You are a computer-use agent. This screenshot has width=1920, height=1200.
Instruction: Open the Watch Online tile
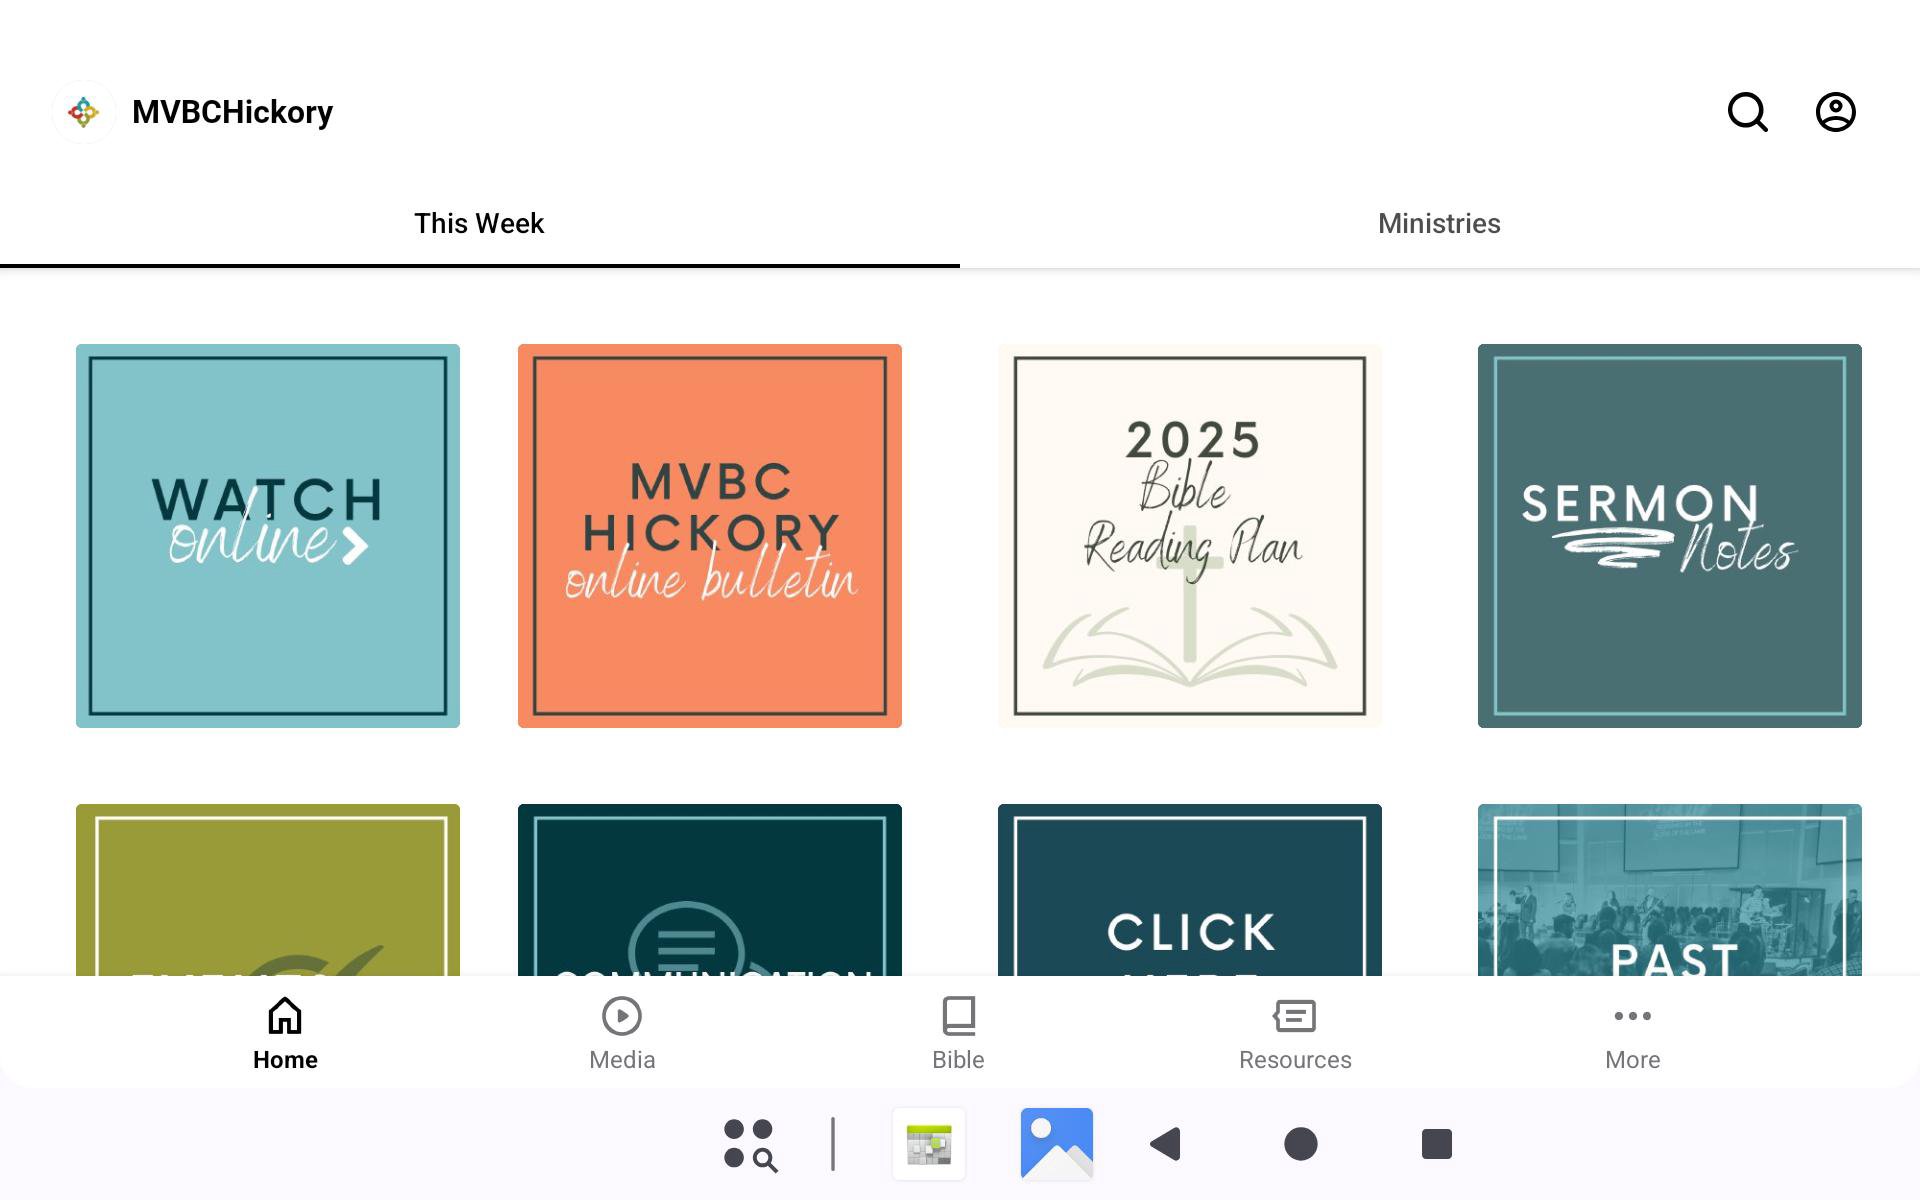(x=268, y=536)
